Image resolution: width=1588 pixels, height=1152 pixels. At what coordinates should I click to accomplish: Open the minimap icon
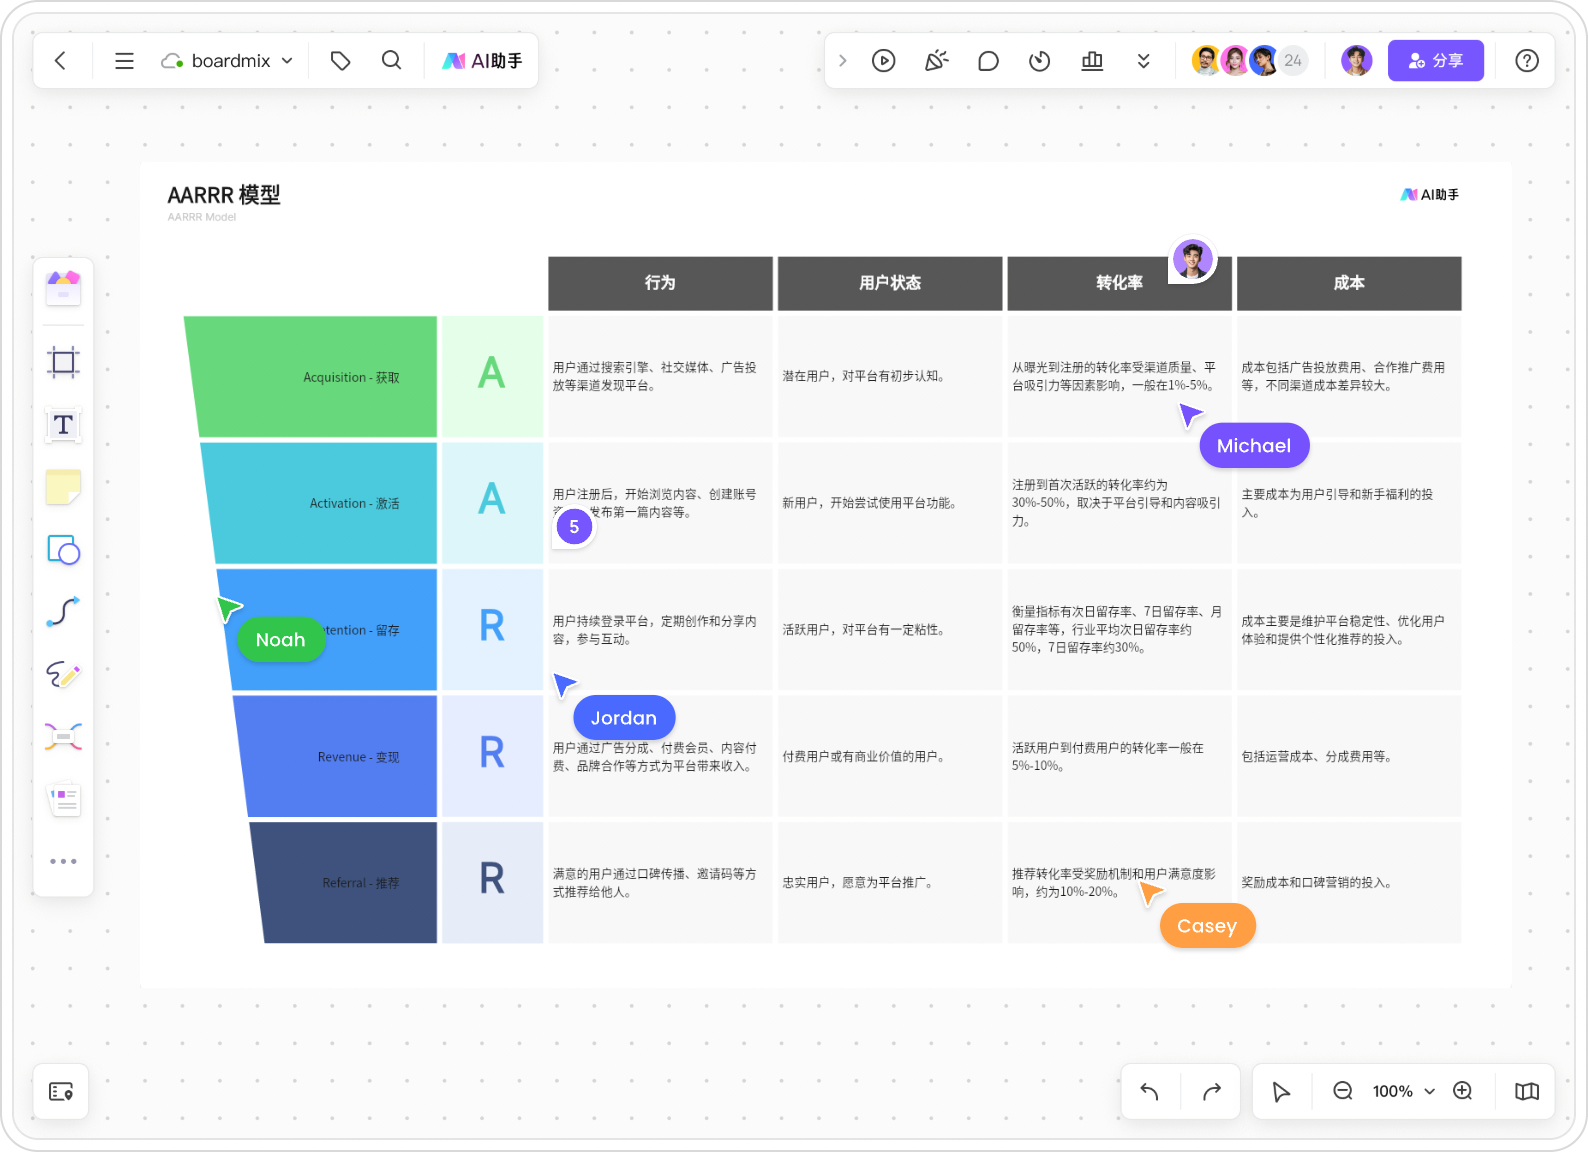1527,1091
